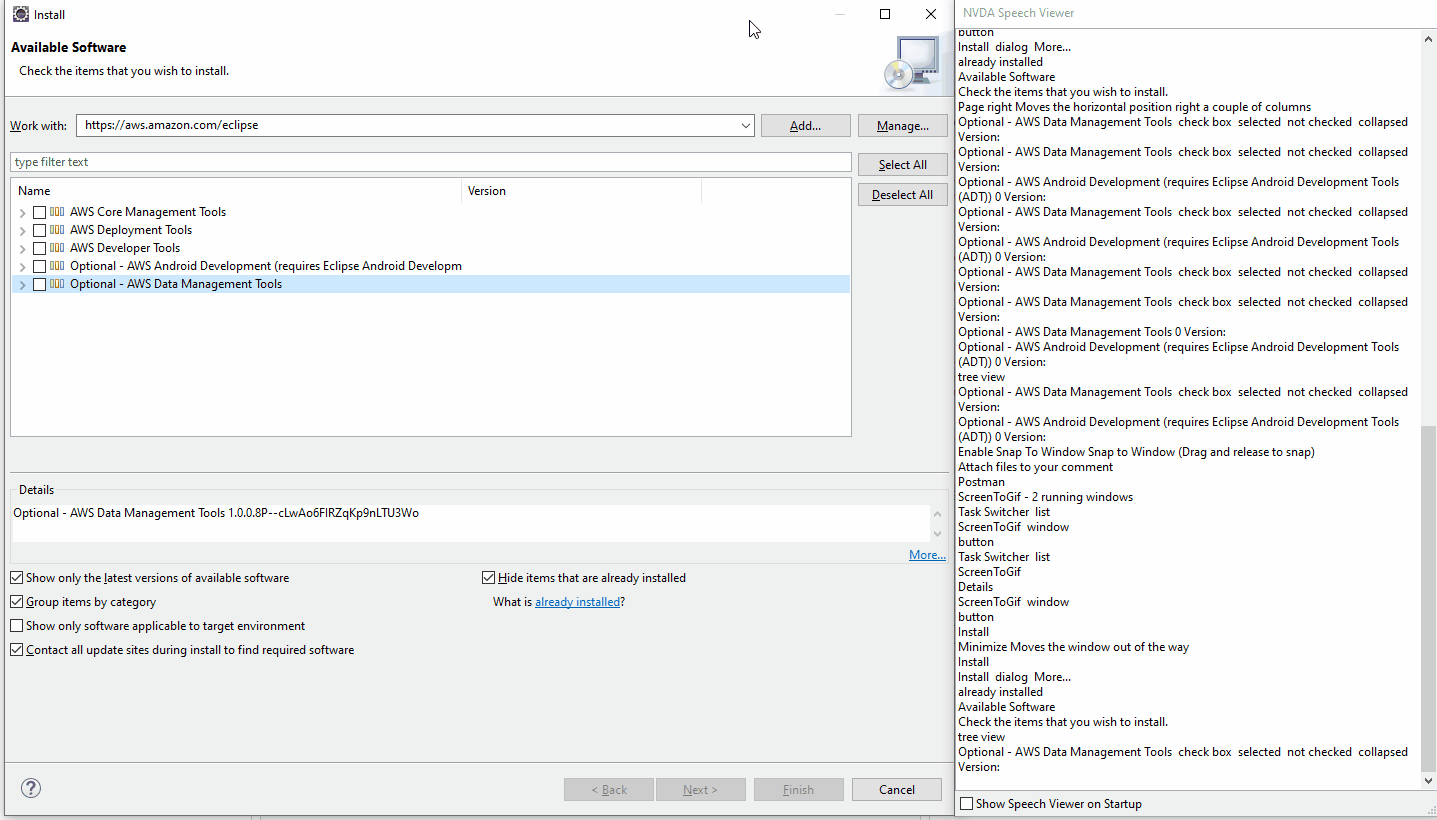Click the type filter text field
This screenshot has width=1437, height=820.
[431, 162]
